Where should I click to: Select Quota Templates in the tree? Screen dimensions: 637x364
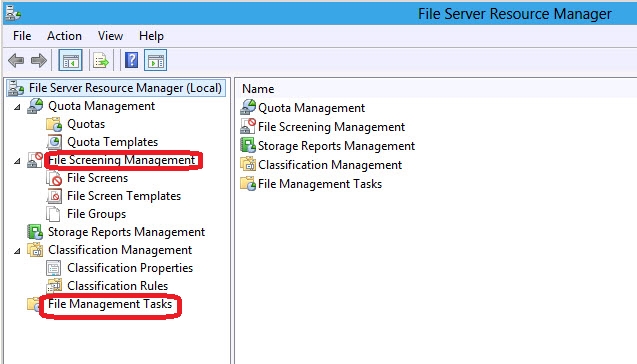(113, 142)
